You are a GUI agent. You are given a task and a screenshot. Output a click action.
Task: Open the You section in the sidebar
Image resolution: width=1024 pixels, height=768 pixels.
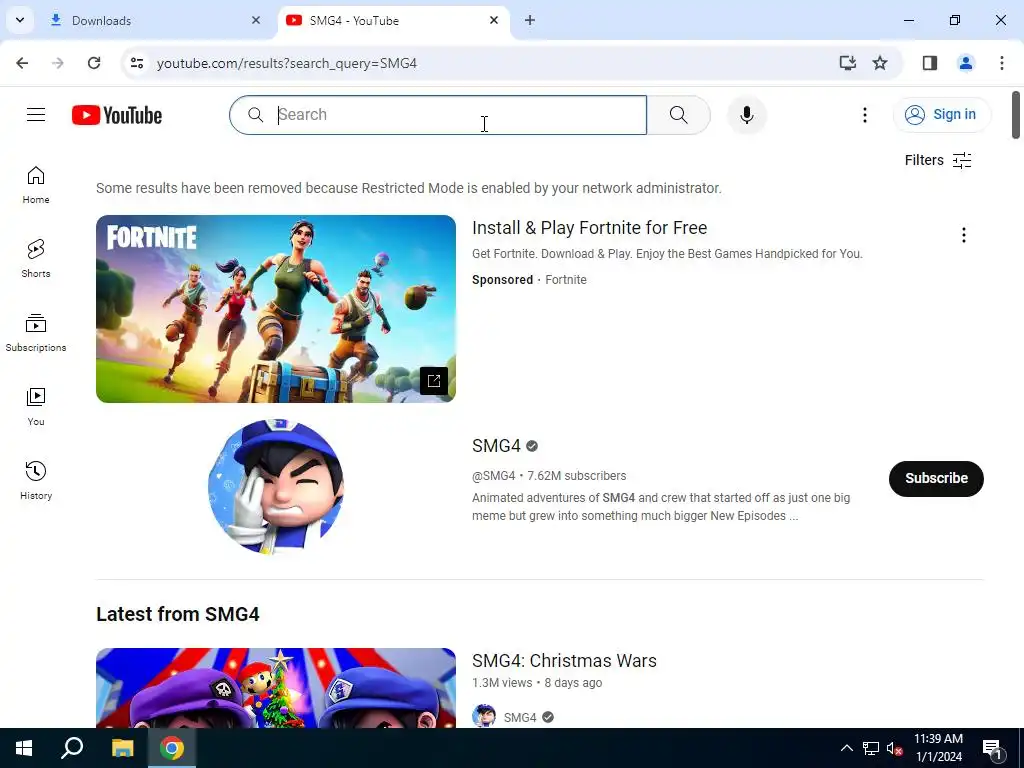pyautogui.click(x=36, y=406)
